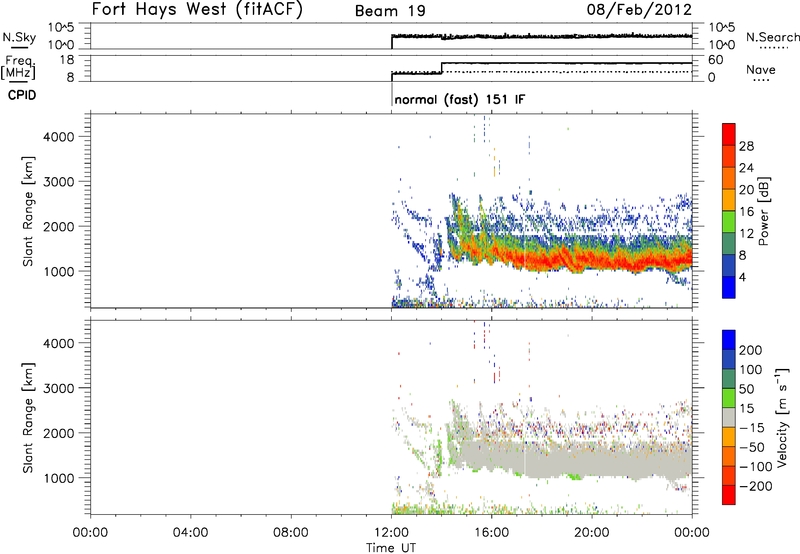Click the blue bottom of power colorbar

pyautogui.click(x=729, y=287)
